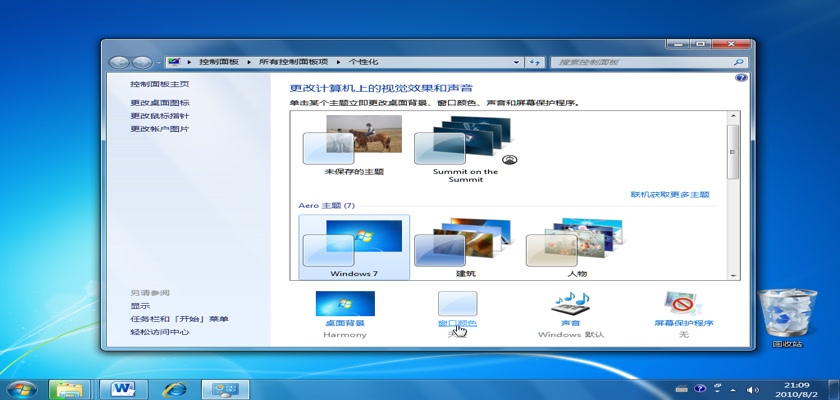
Task: Open 屏幕保护程序 (Screen Saver) icon
Action: pyautogui.click(x=684, y=304)
